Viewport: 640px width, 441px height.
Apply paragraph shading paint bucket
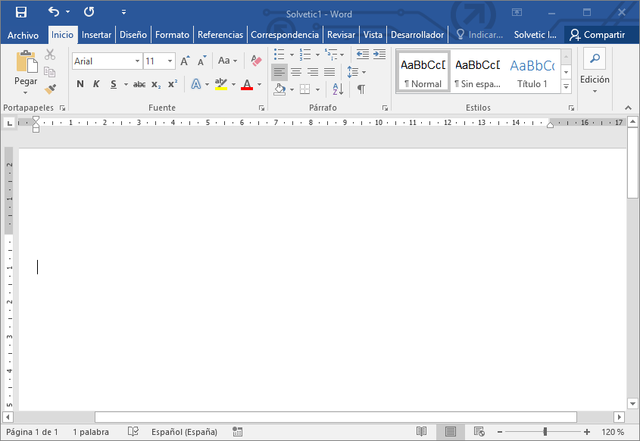click(x=280, y=89)
